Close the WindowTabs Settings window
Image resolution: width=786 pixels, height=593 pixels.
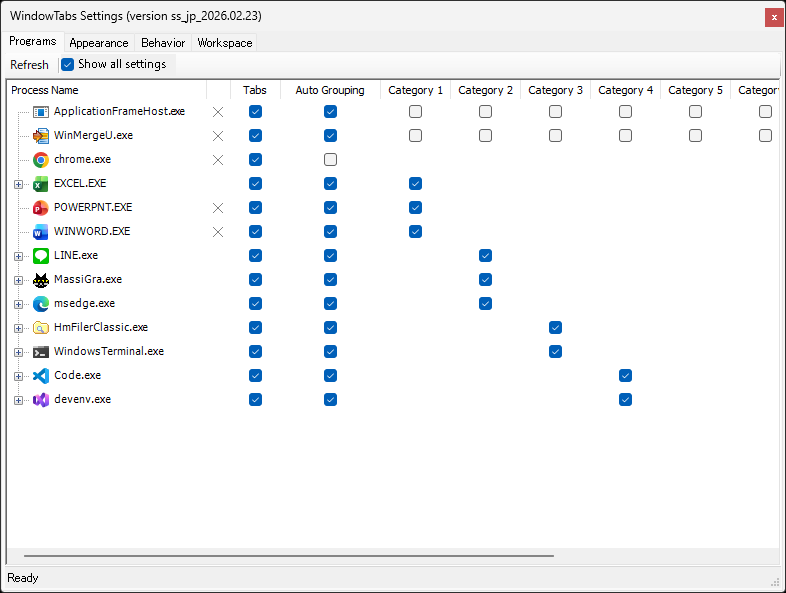click(774, 17)
